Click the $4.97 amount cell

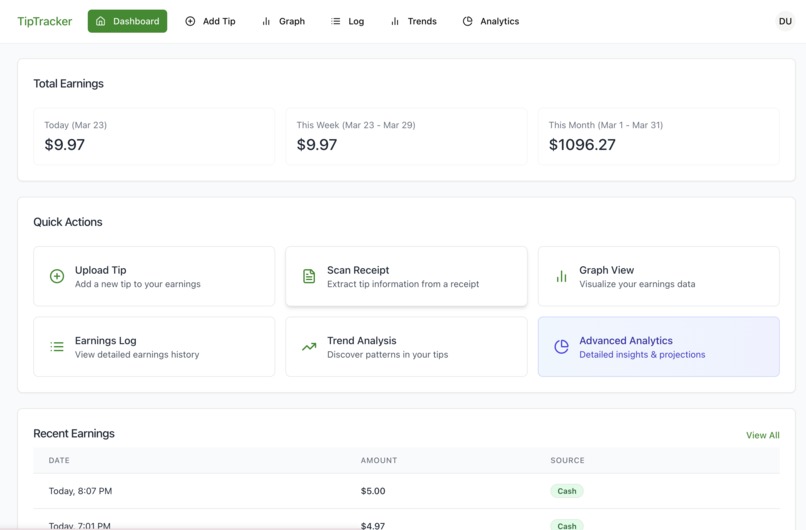pos(373,525)
